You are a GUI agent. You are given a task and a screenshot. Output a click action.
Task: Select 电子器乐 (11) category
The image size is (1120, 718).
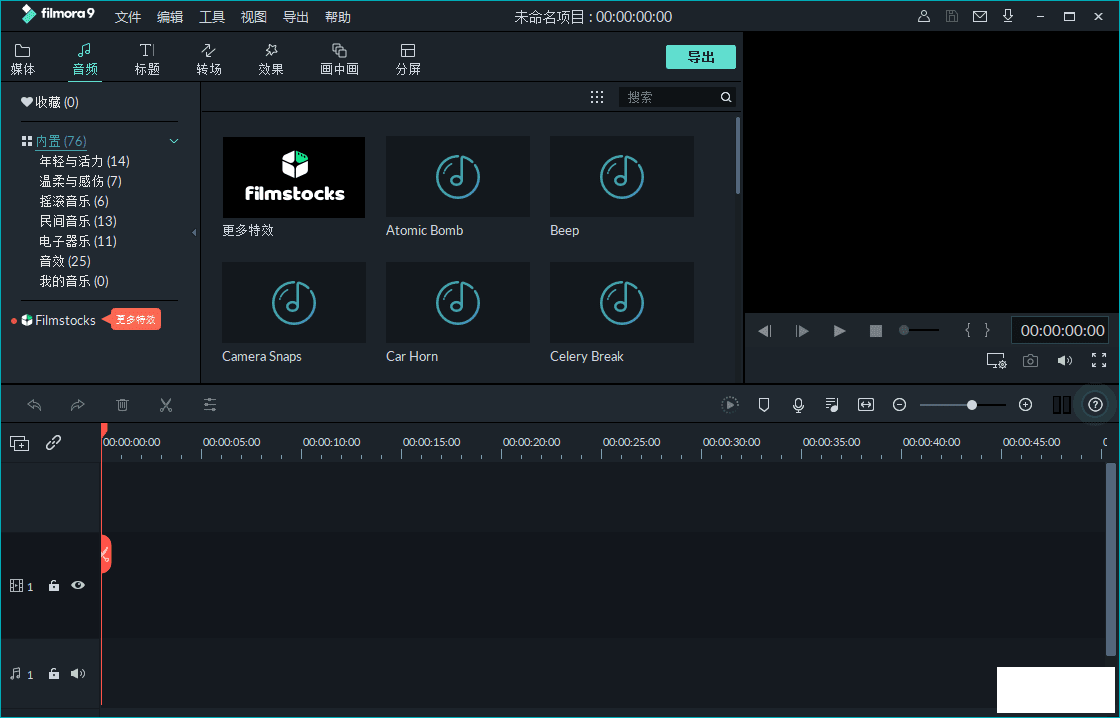click(78, 241)
